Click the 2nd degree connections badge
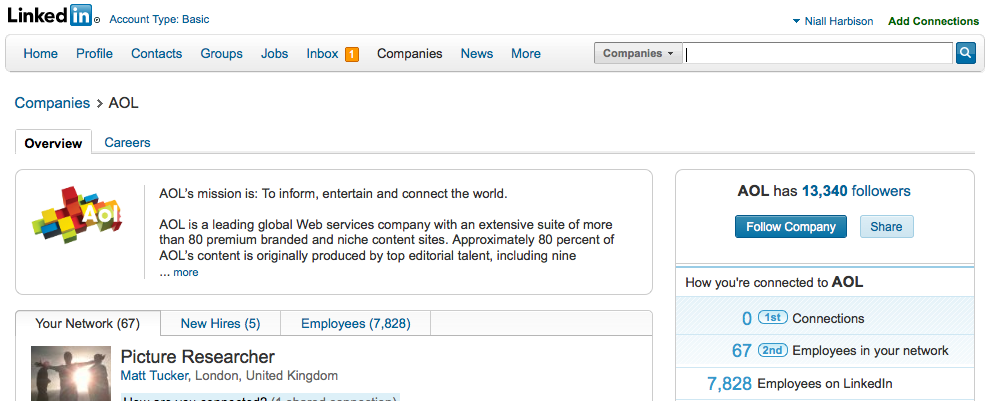Image resolution: width=994 pixels, height=401 pixels. click(x=773, y=350)
